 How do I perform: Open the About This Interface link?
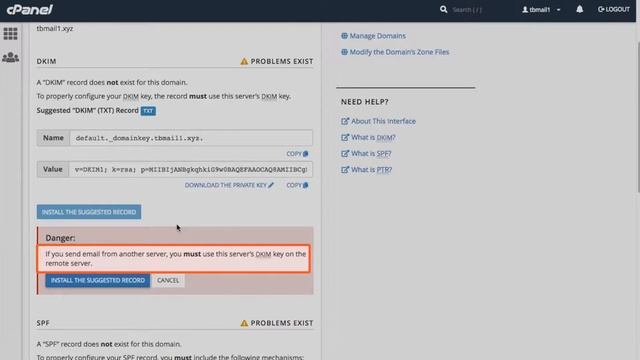pos(383,121)
